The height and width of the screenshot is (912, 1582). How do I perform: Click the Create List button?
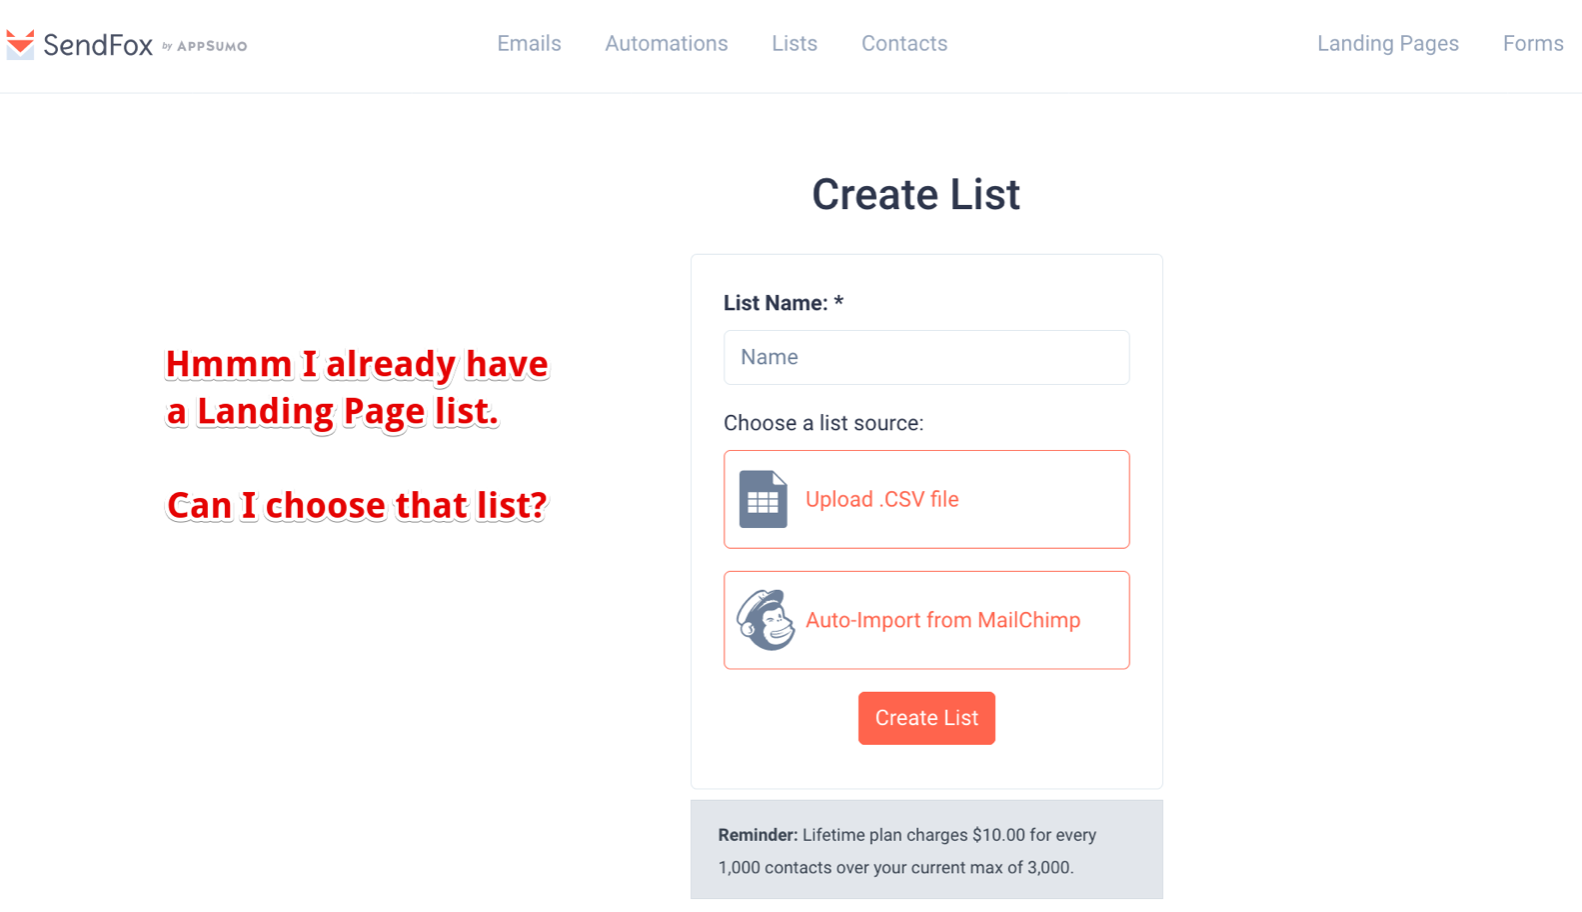click(x=926, y=718)
